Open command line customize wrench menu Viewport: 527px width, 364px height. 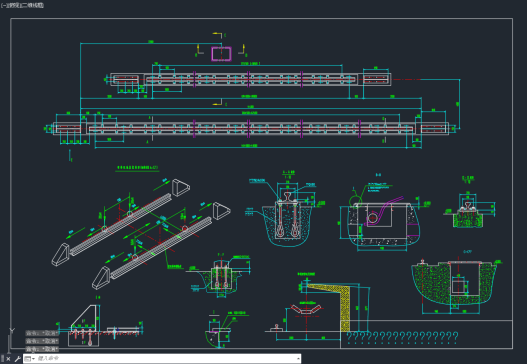click(17, 359)
